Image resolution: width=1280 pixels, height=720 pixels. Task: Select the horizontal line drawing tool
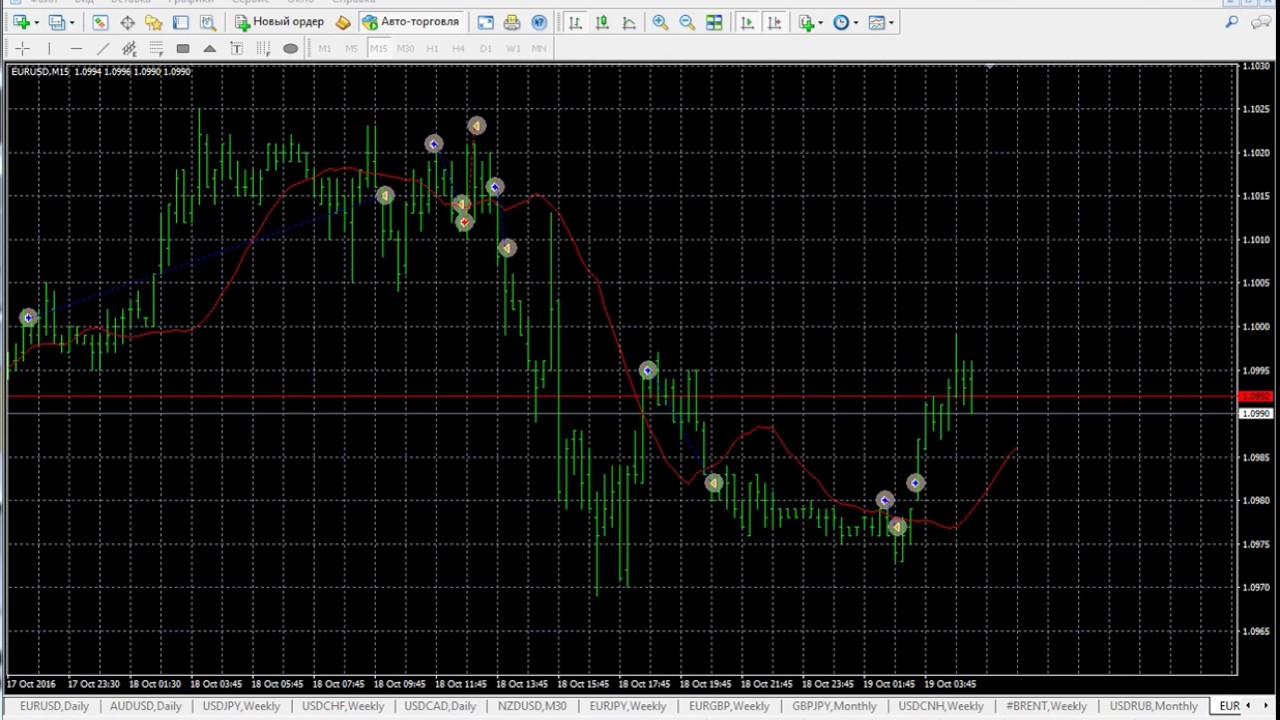click(x=76, y=48)
